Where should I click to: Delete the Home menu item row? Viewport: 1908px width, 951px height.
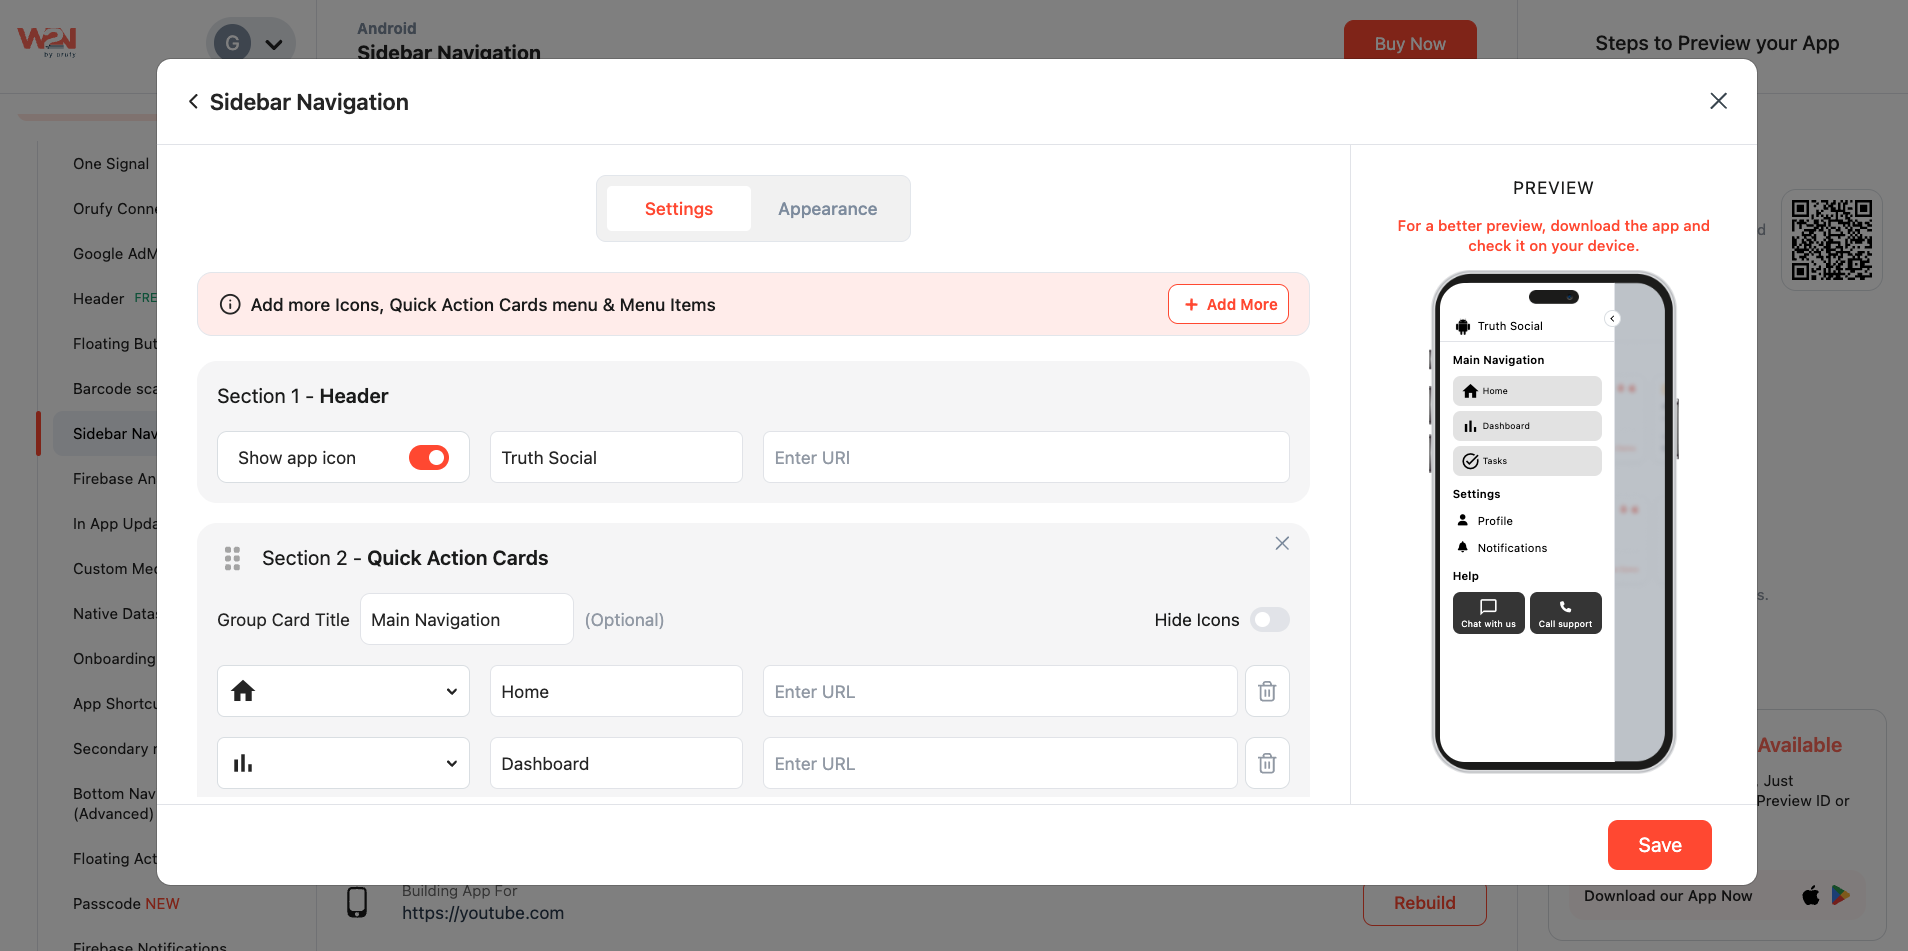click(1266, 691)
